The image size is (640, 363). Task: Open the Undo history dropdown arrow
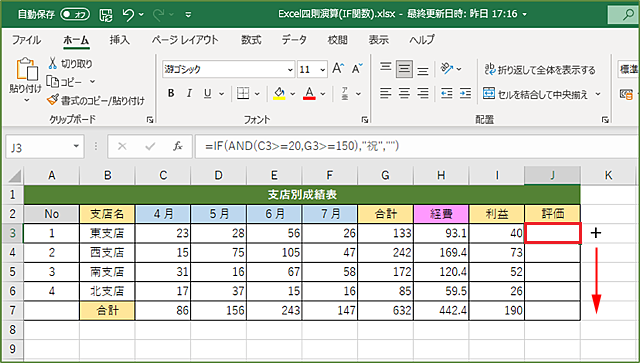(x=141, y=15)
